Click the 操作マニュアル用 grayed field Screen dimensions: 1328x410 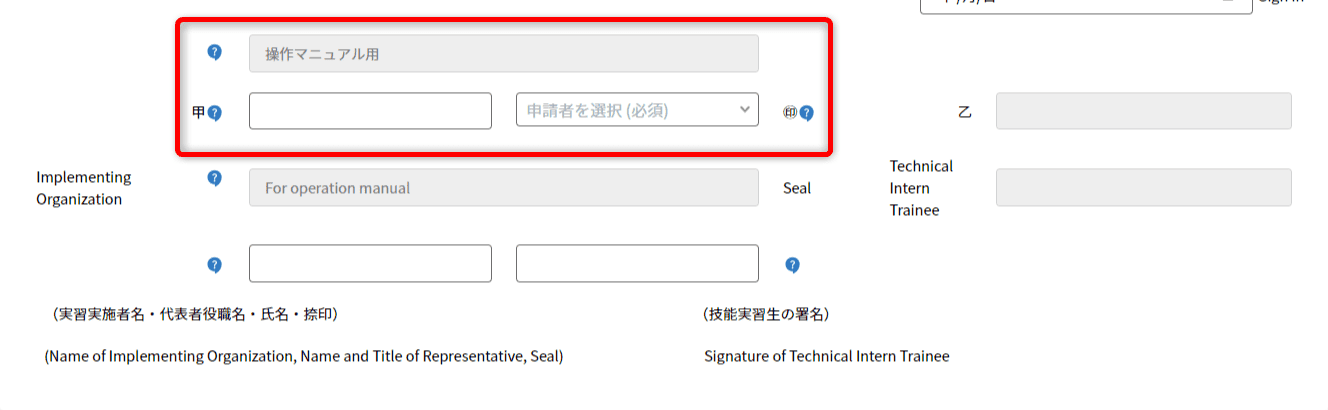(x=503, y=54)
